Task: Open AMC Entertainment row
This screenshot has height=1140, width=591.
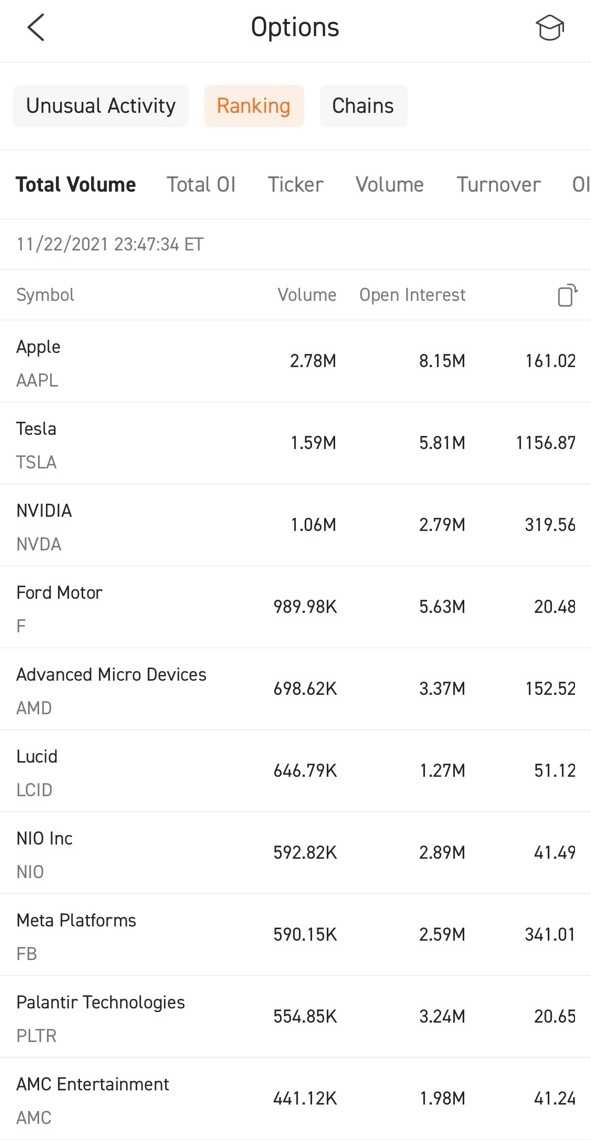Action: (295, 1099)
